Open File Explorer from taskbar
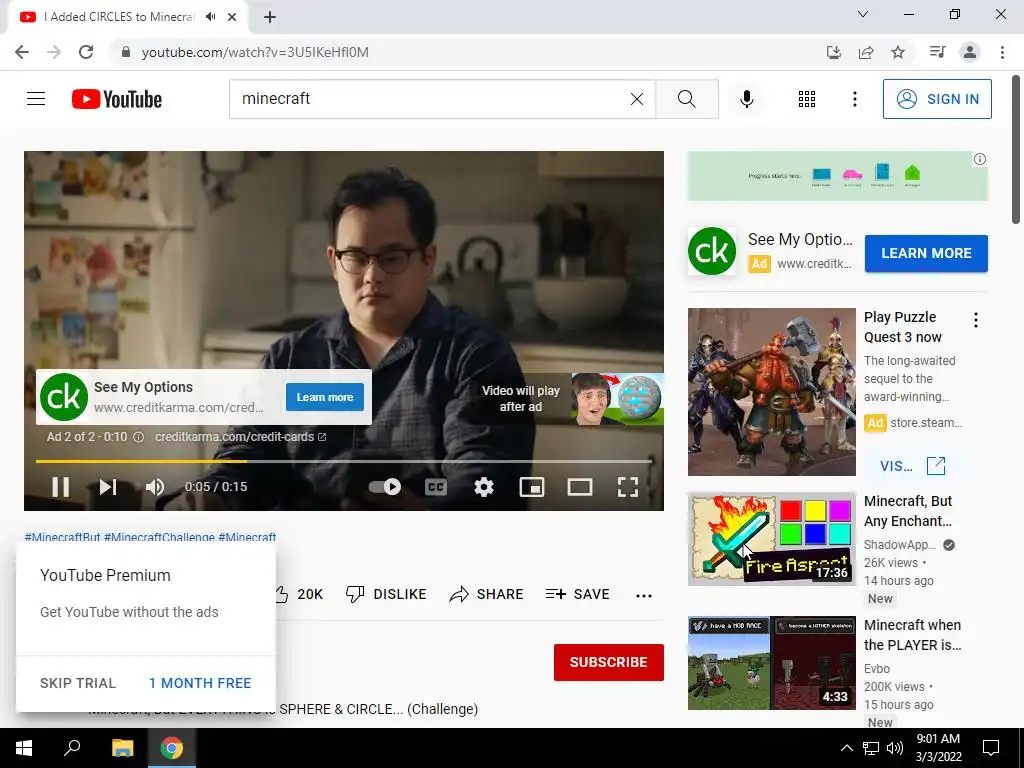Image resolution: width=1024 pixels, height=768 pixels. click(122, 748)
